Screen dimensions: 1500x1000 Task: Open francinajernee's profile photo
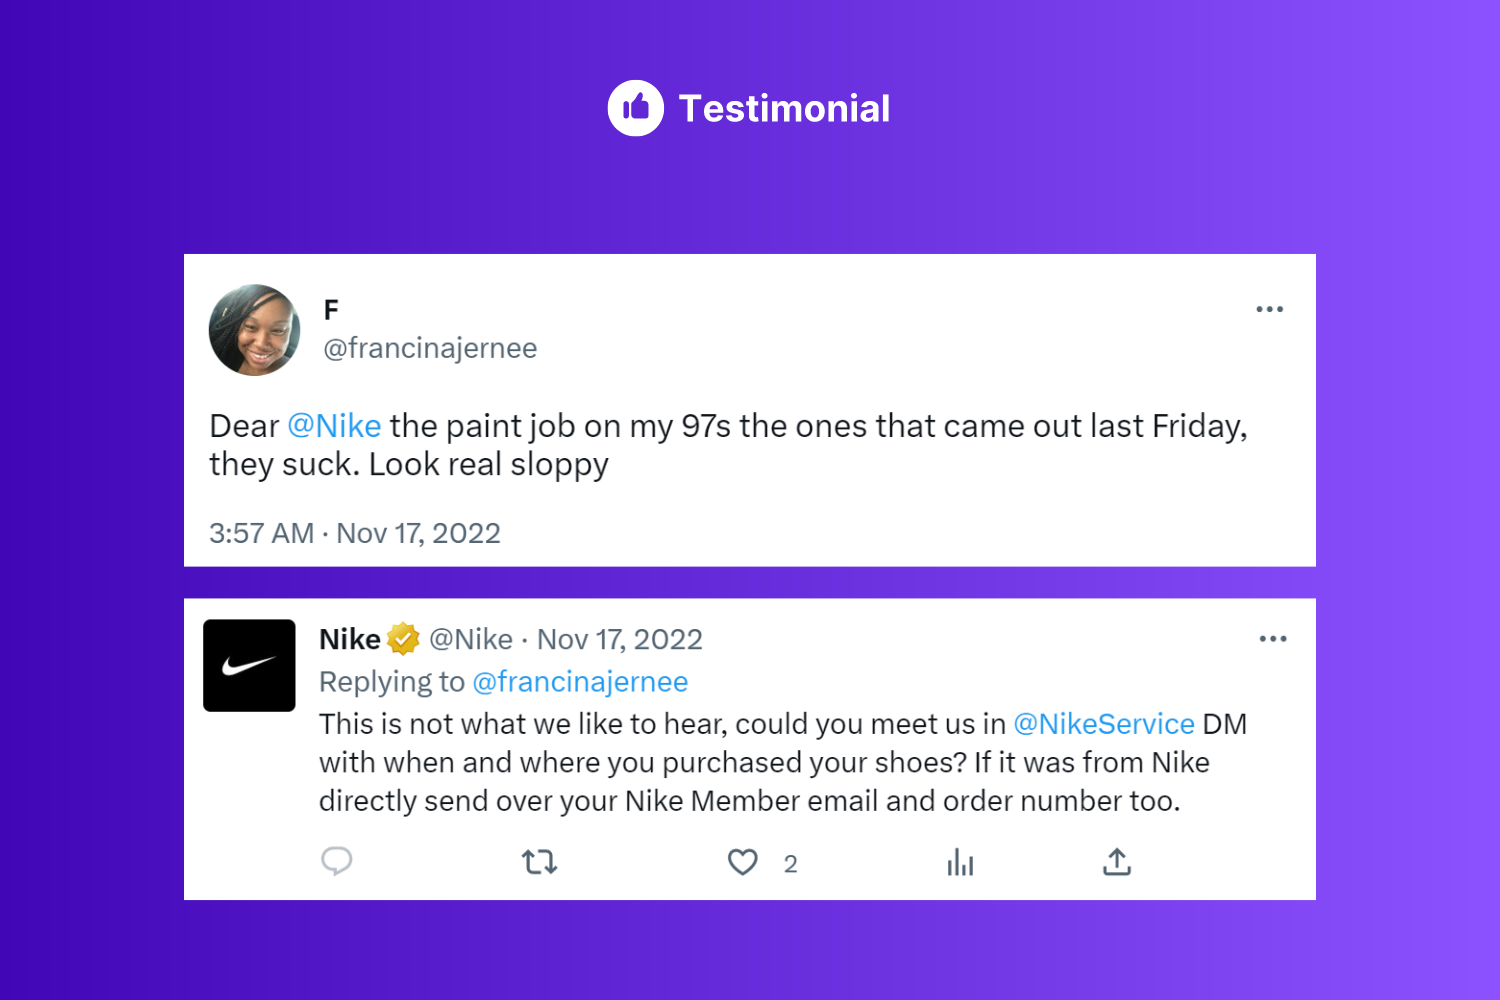coord(254,330)
